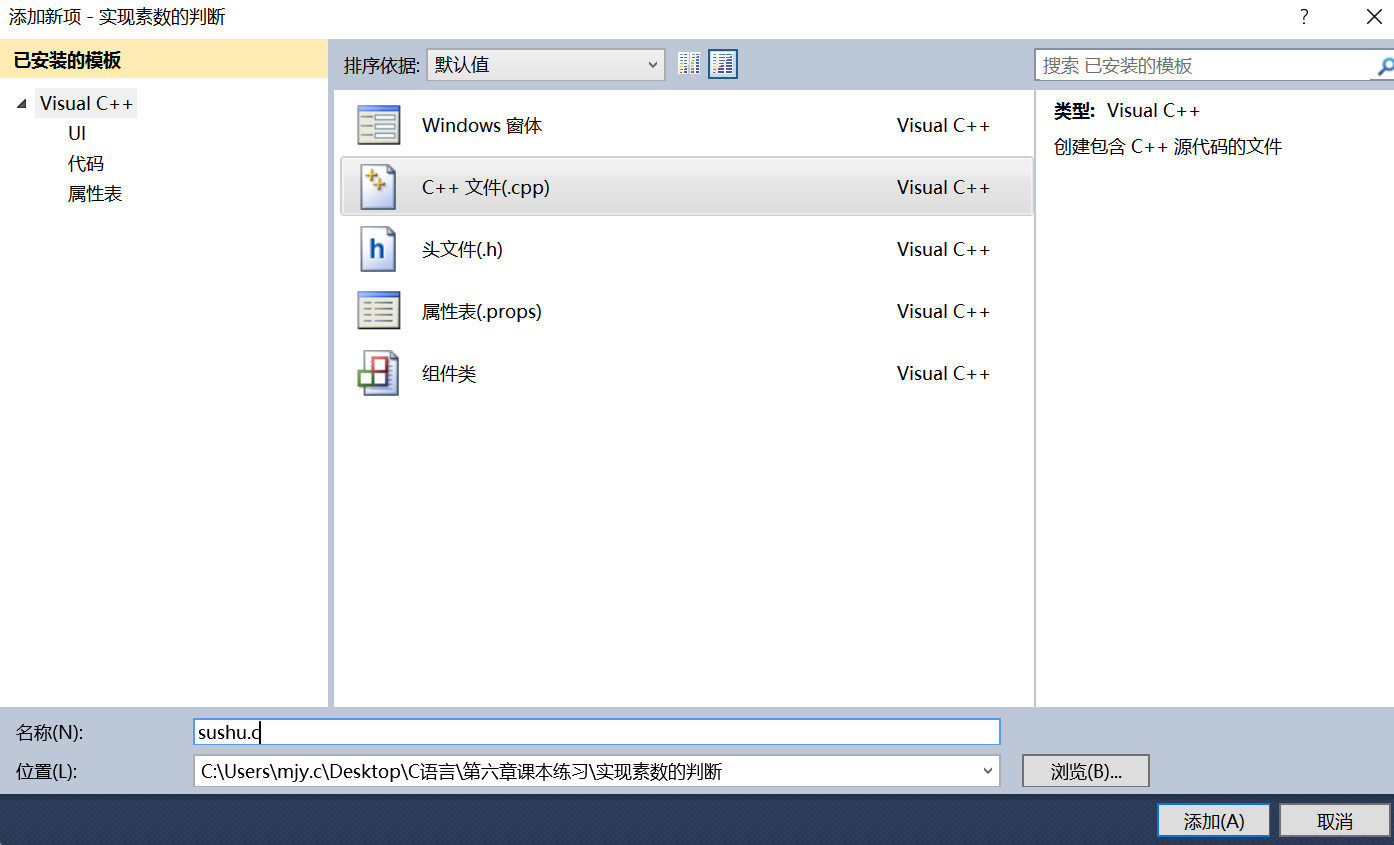
Task: Click the Windows 窗体 template icon
Action: pos(378,125)
